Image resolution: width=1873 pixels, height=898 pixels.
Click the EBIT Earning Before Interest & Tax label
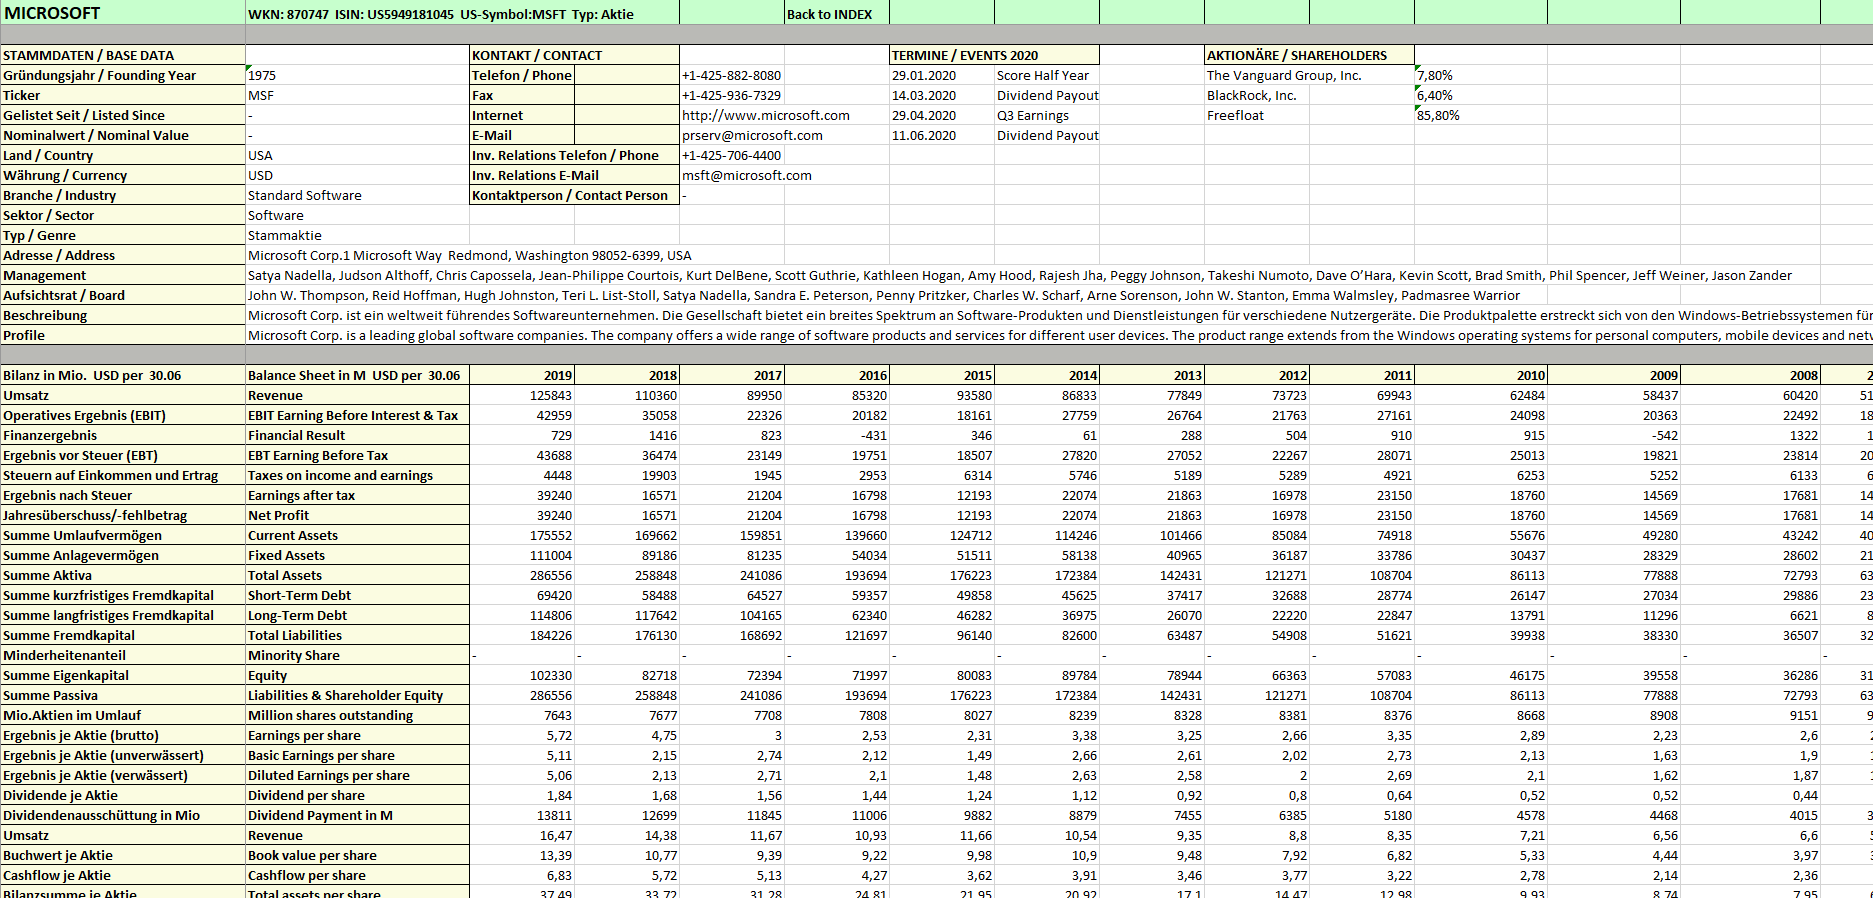358,415
